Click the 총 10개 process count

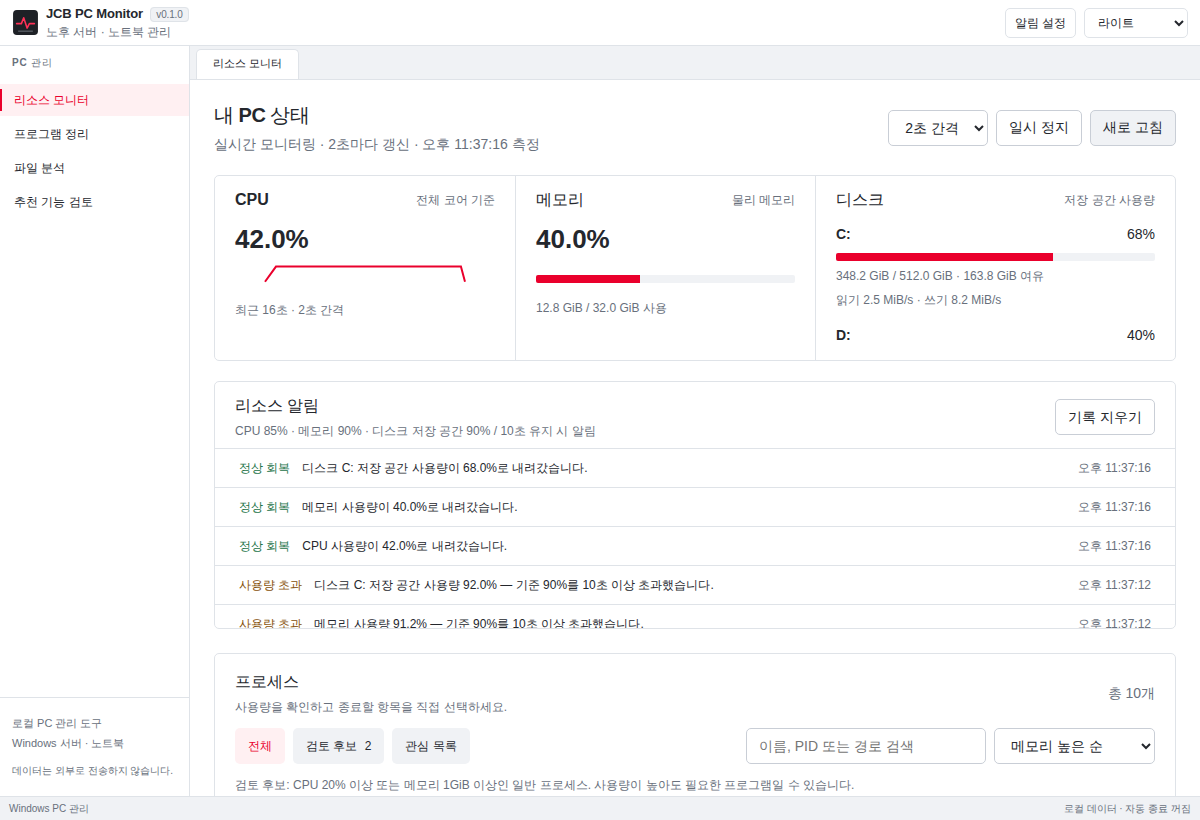tap(1131, 694)
